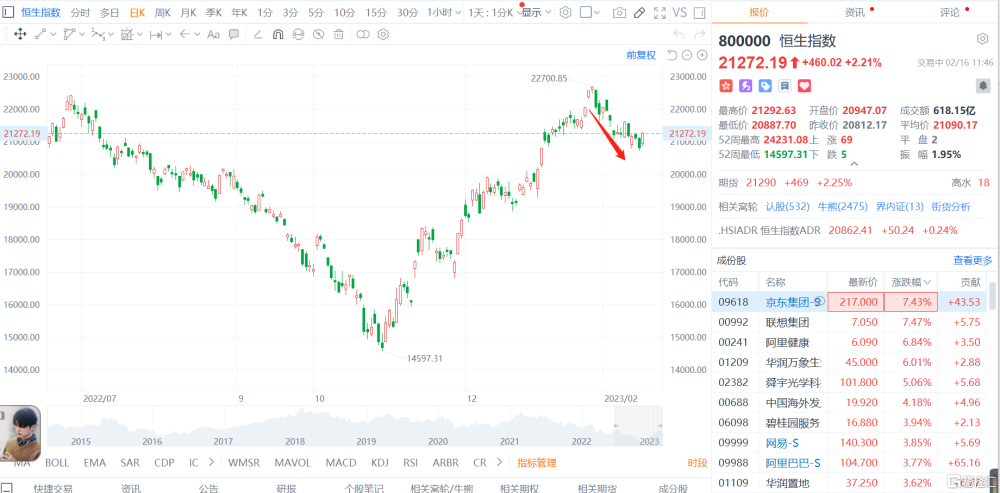Image resolution: width=1000 pixels, height=493 pixels.
Task: Enable the magnet snap tool
Action: 277,34
